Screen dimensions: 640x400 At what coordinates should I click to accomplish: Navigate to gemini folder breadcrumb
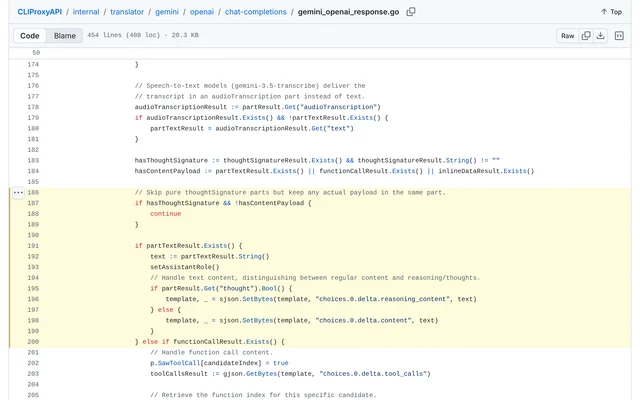pos(167,12)
